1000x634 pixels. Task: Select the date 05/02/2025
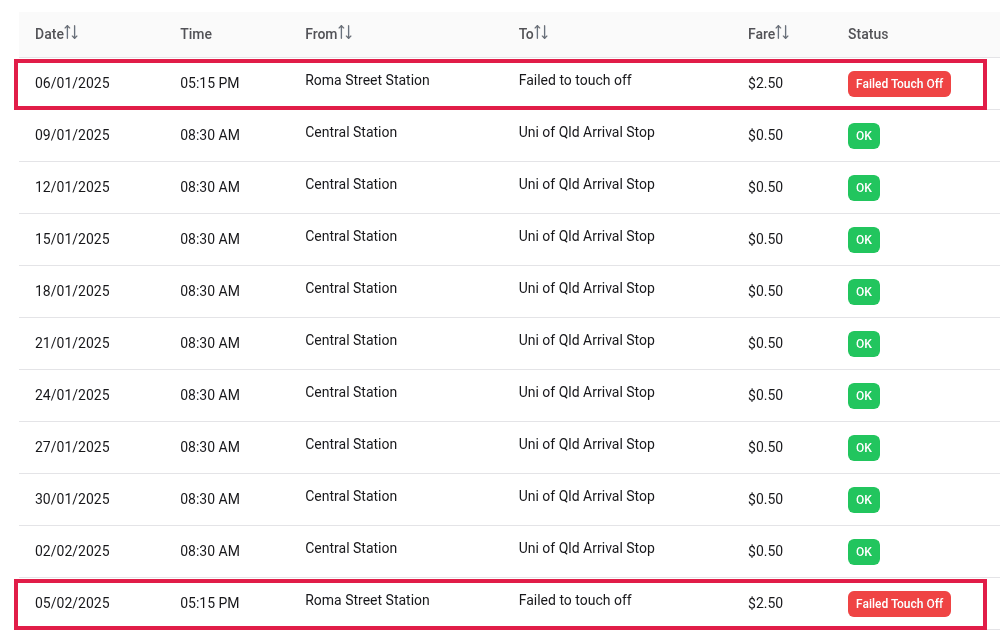(x=72, y=603)
